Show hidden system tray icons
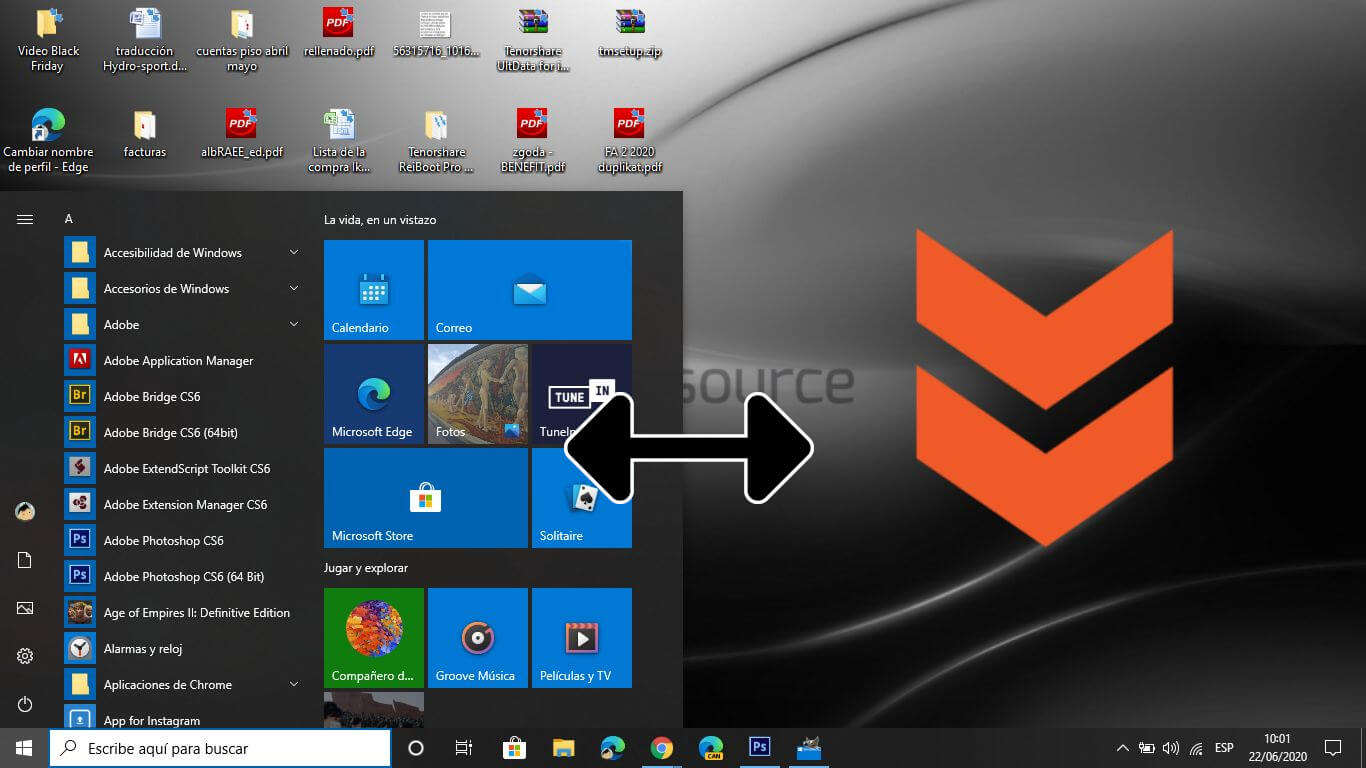1366x768 pixels. 1122,748
